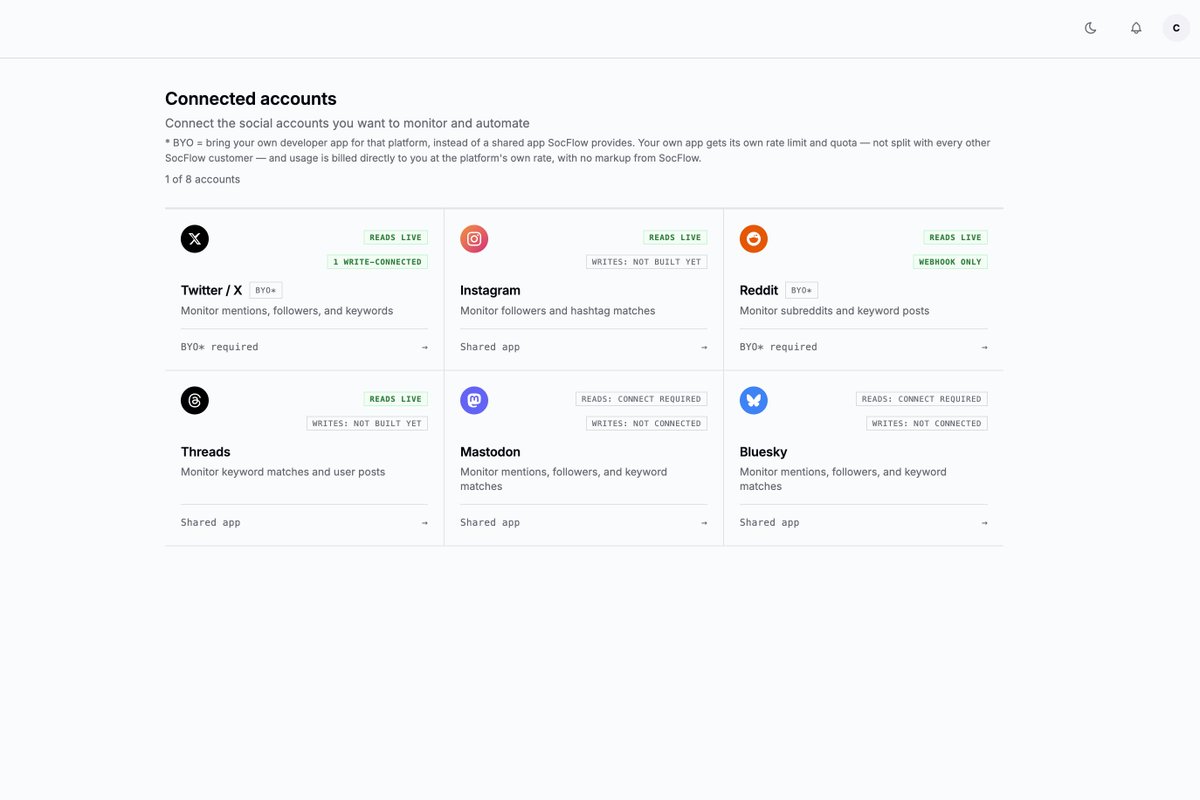Open the Threads card title
Viewport: 1200px width, 800px height.
click(206, 452)
